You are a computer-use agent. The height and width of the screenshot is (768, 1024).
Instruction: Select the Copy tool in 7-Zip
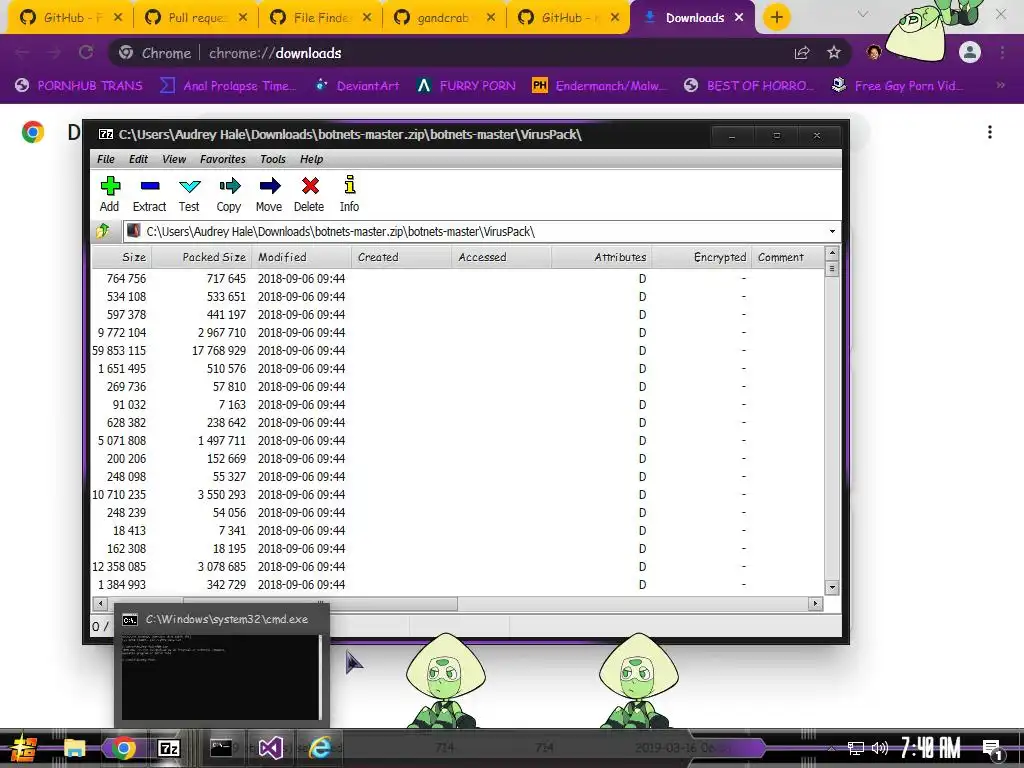[229, 194]
